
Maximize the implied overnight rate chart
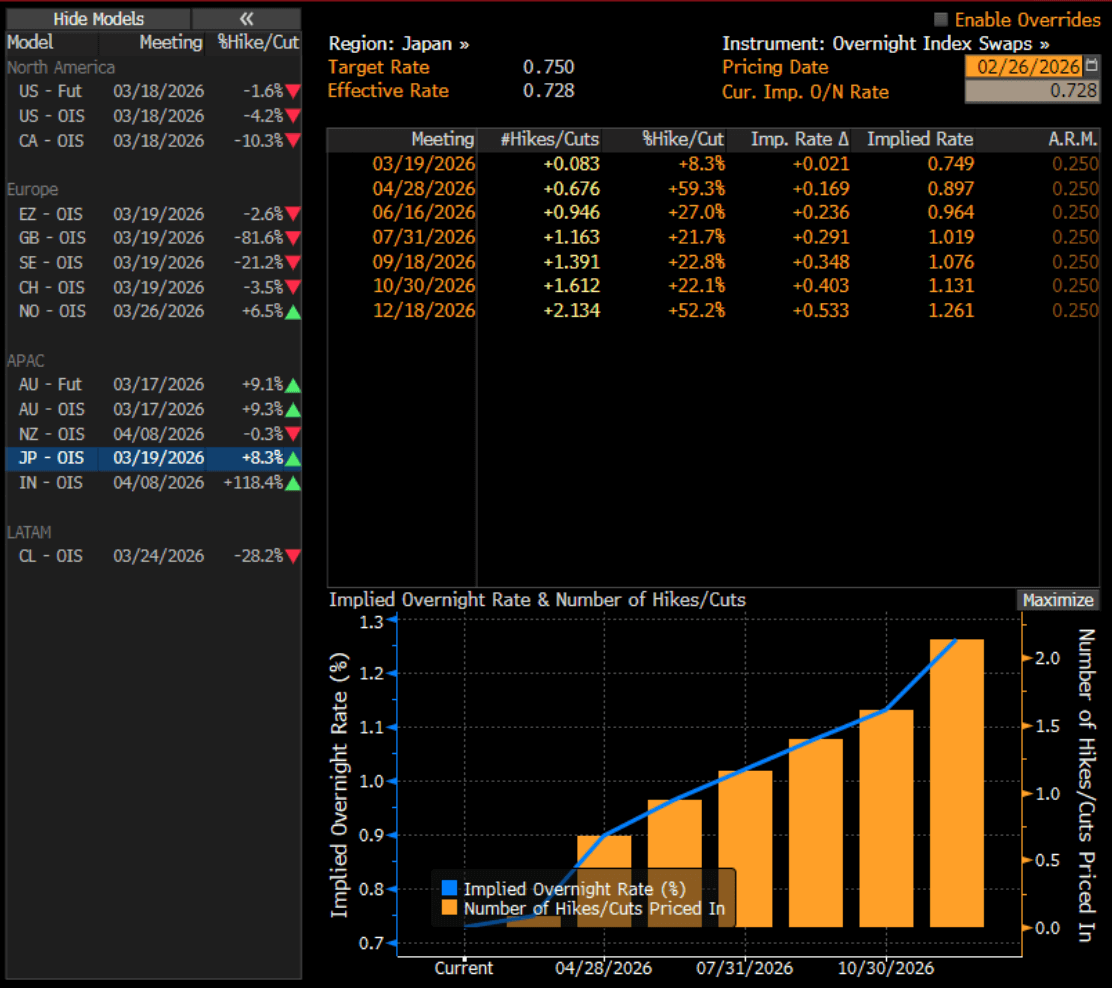[x=1058, y=600]
